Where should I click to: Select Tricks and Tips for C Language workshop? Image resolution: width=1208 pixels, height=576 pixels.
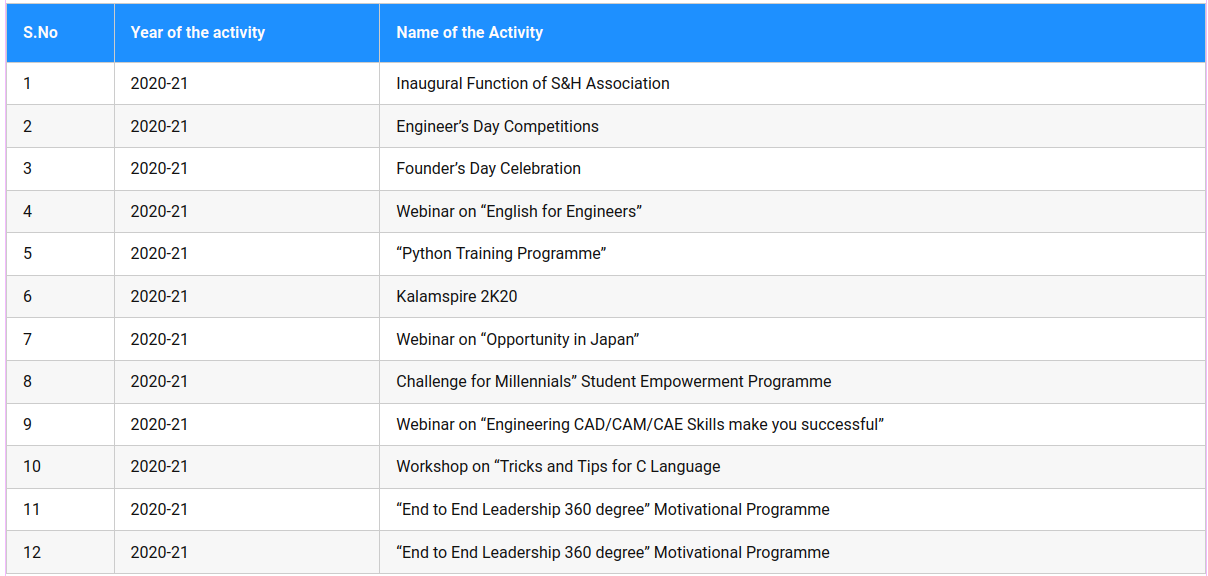click(558, 467)
